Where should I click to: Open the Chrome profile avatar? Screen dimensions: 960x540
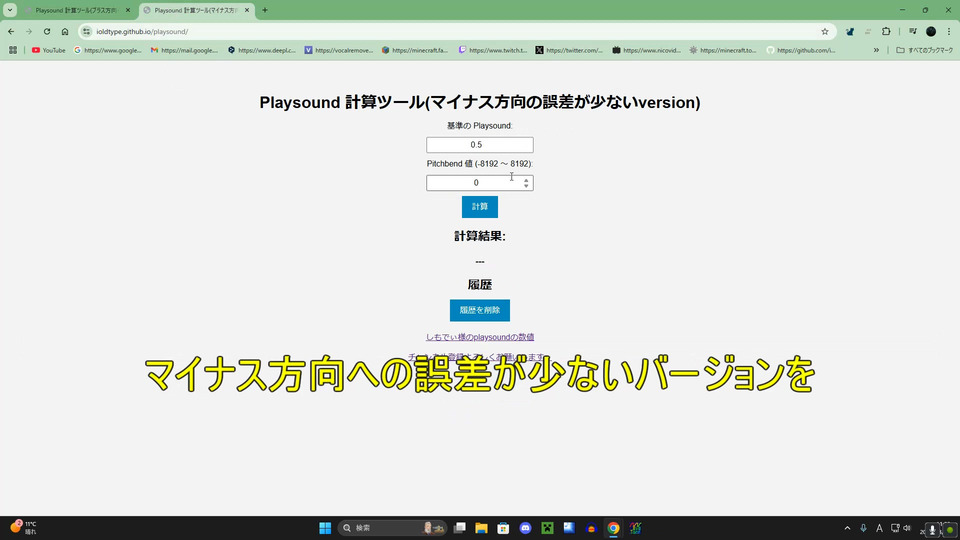pos(931,31)
